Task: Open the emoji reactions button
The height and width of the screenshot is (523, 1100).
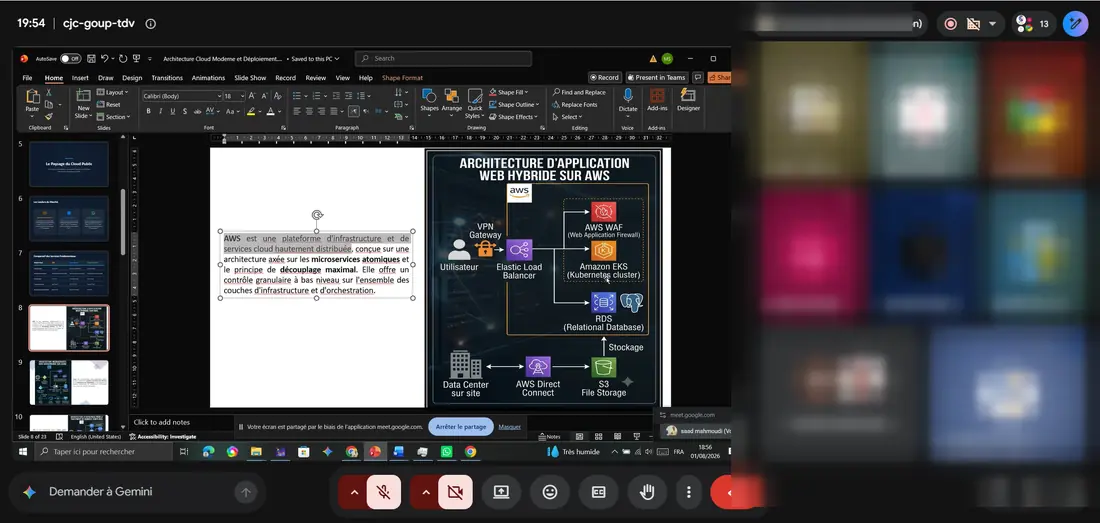Action: tap(550, 492)
